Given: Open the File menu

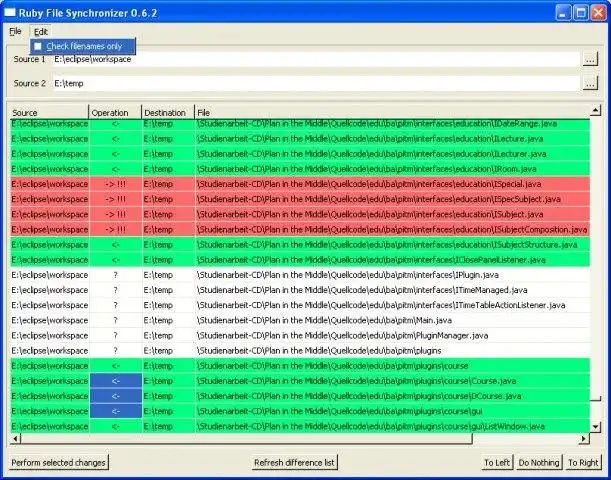Looking at the screenshot, I should pyautogui.click(x=15, y=31).
